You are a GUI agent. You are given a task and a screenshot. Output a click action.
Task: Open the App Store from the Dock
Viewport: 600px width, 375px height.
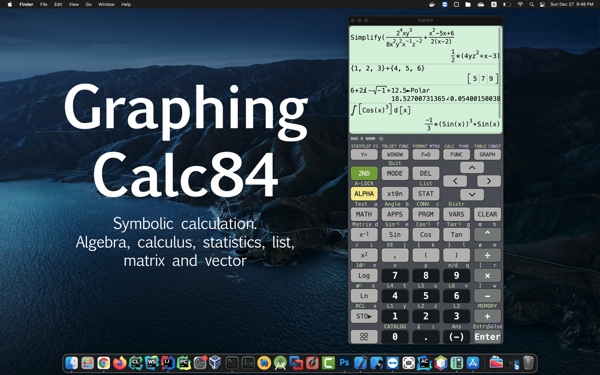pos(473,363)
